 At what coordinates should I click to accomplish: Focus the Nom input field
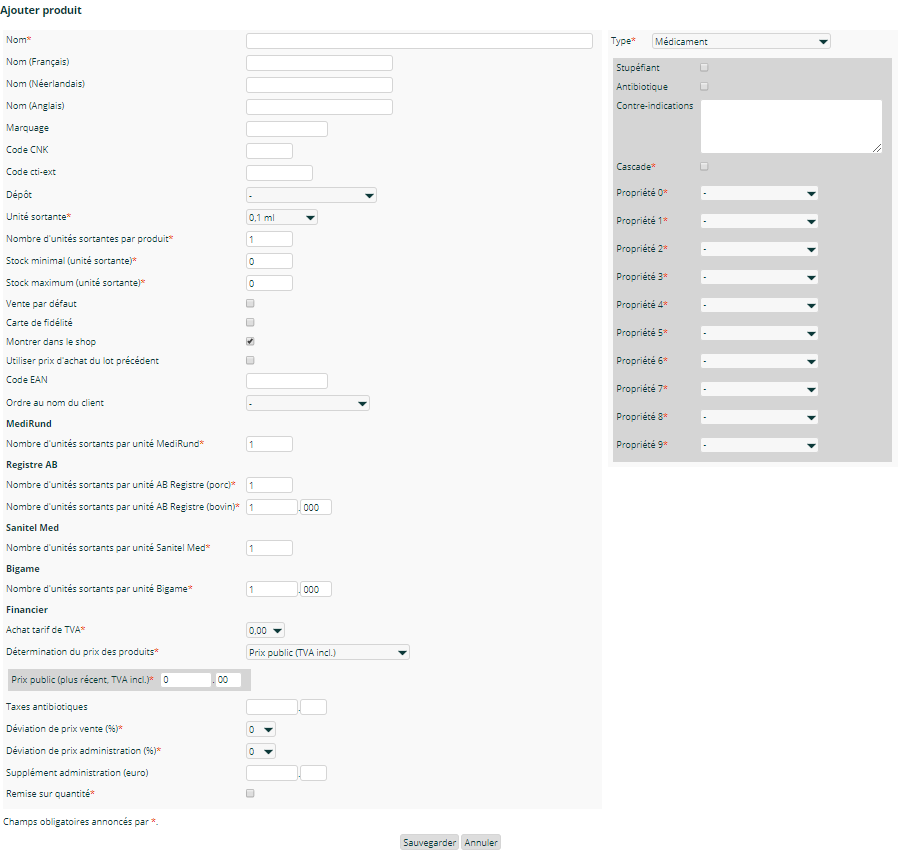tap(419, 41)
